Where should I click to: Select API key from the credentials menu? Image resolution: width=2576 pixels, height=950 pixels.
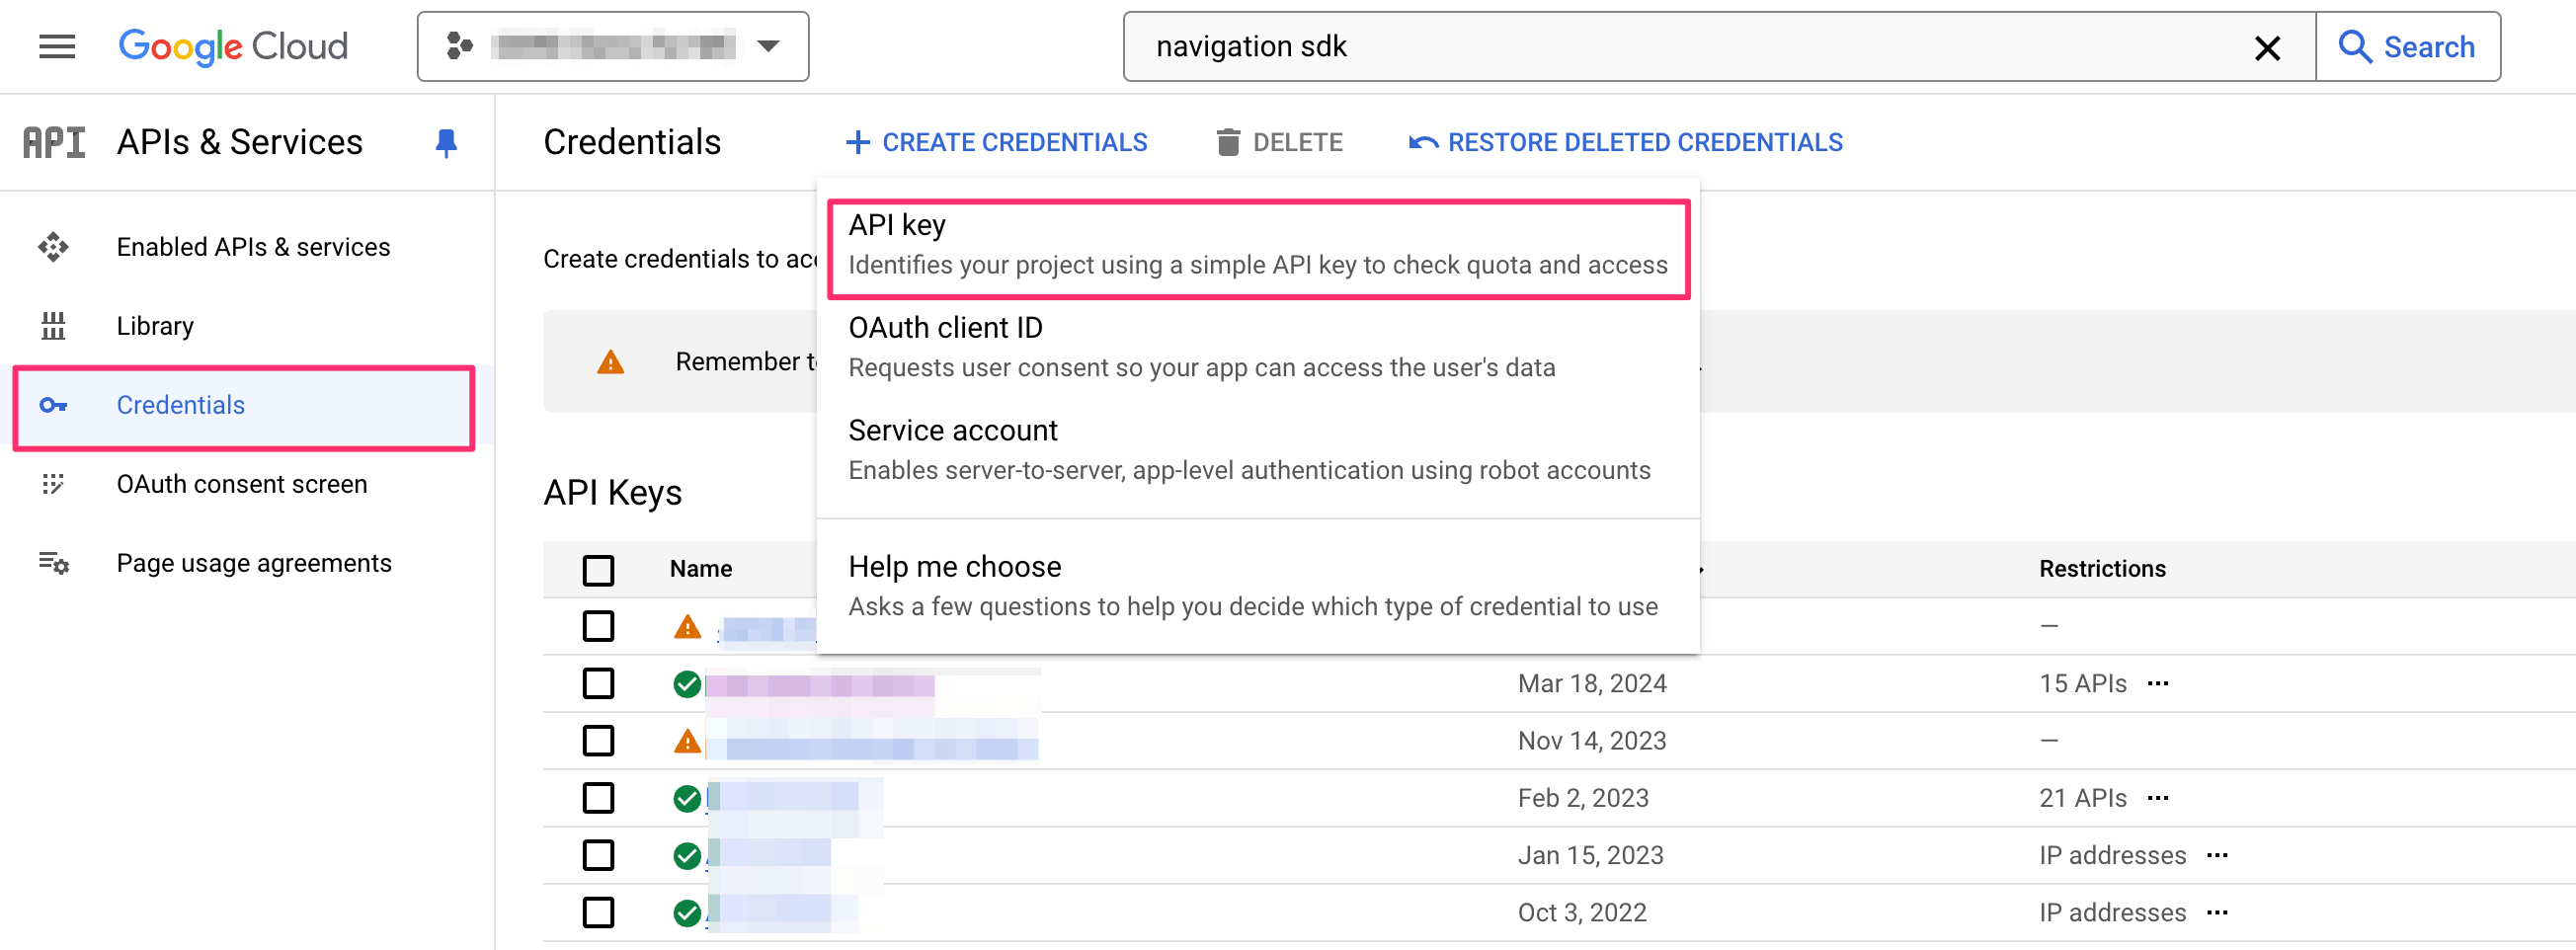click(897, 225)
